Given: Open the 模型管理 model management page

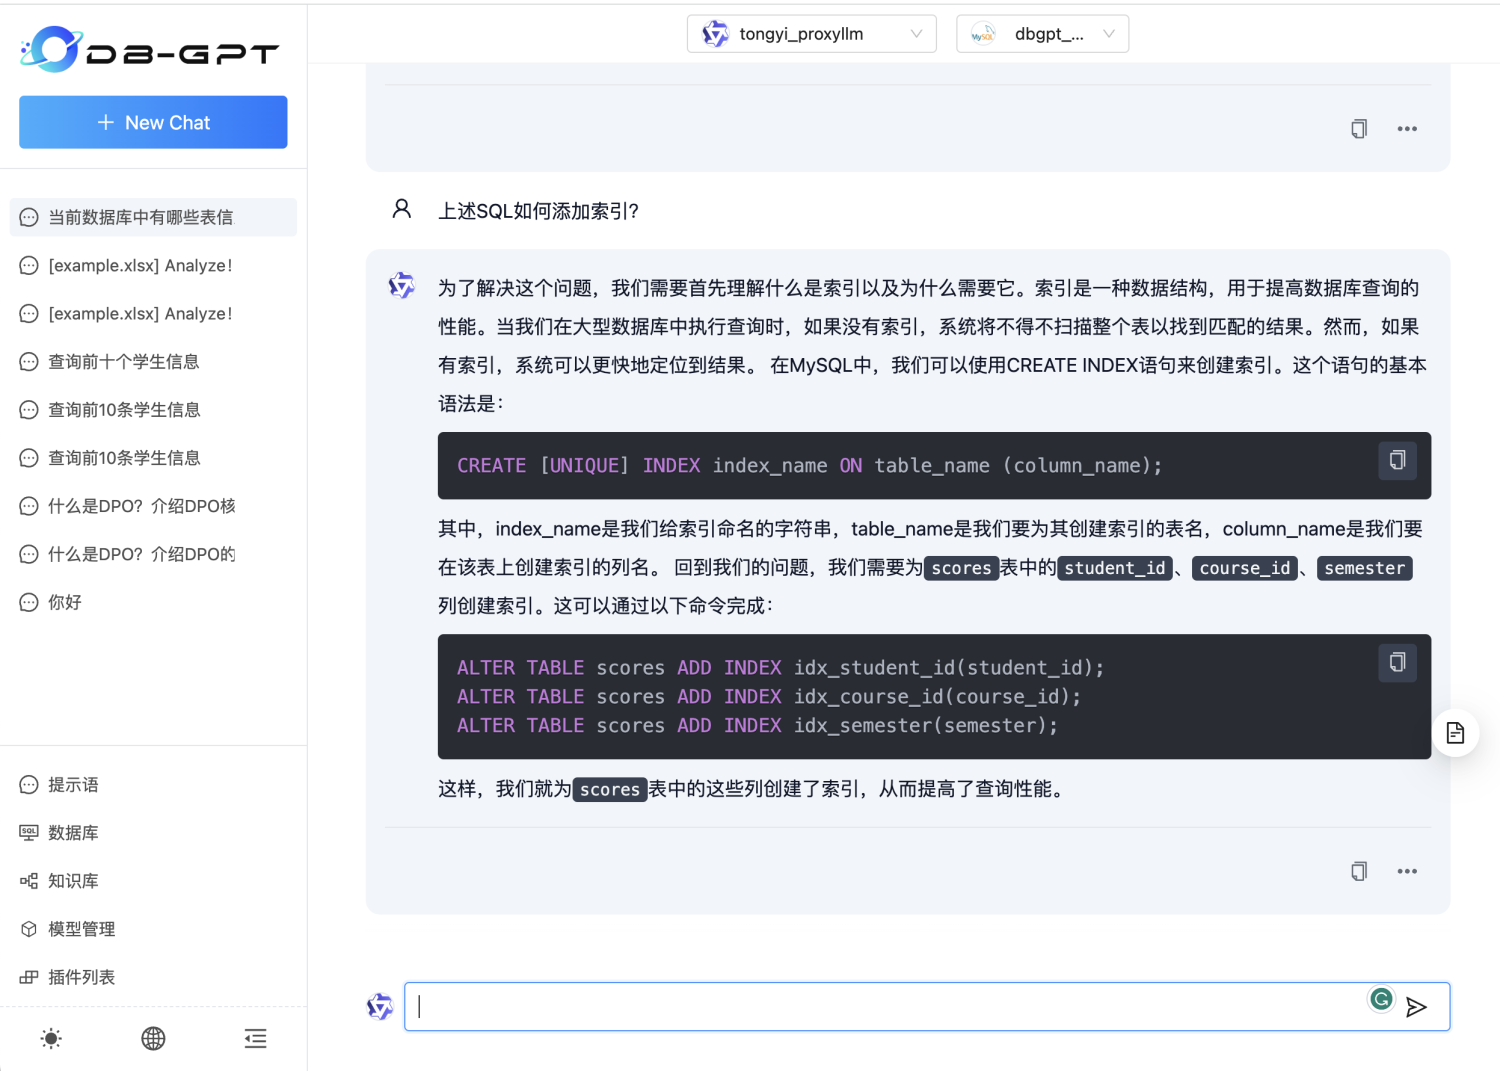Looking at the screenshot, I should tap(80, 928).
